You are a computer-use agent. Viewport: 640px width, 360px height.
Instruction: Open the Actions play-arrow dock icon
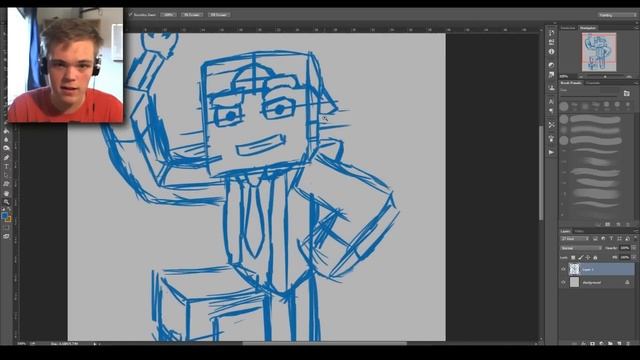(551, 152)
